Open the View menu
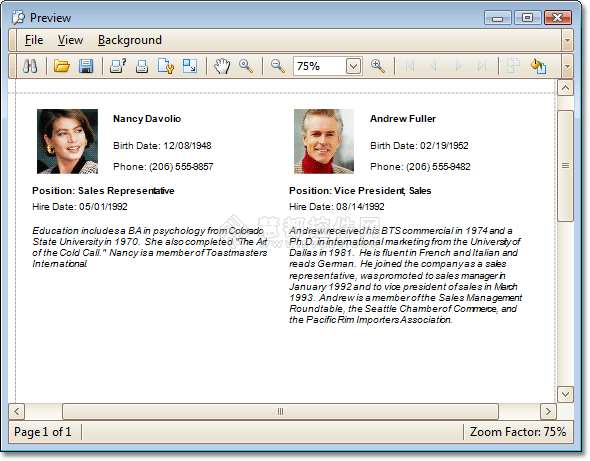The width and height of the screenshot is (590, 461). pos(70,40)
